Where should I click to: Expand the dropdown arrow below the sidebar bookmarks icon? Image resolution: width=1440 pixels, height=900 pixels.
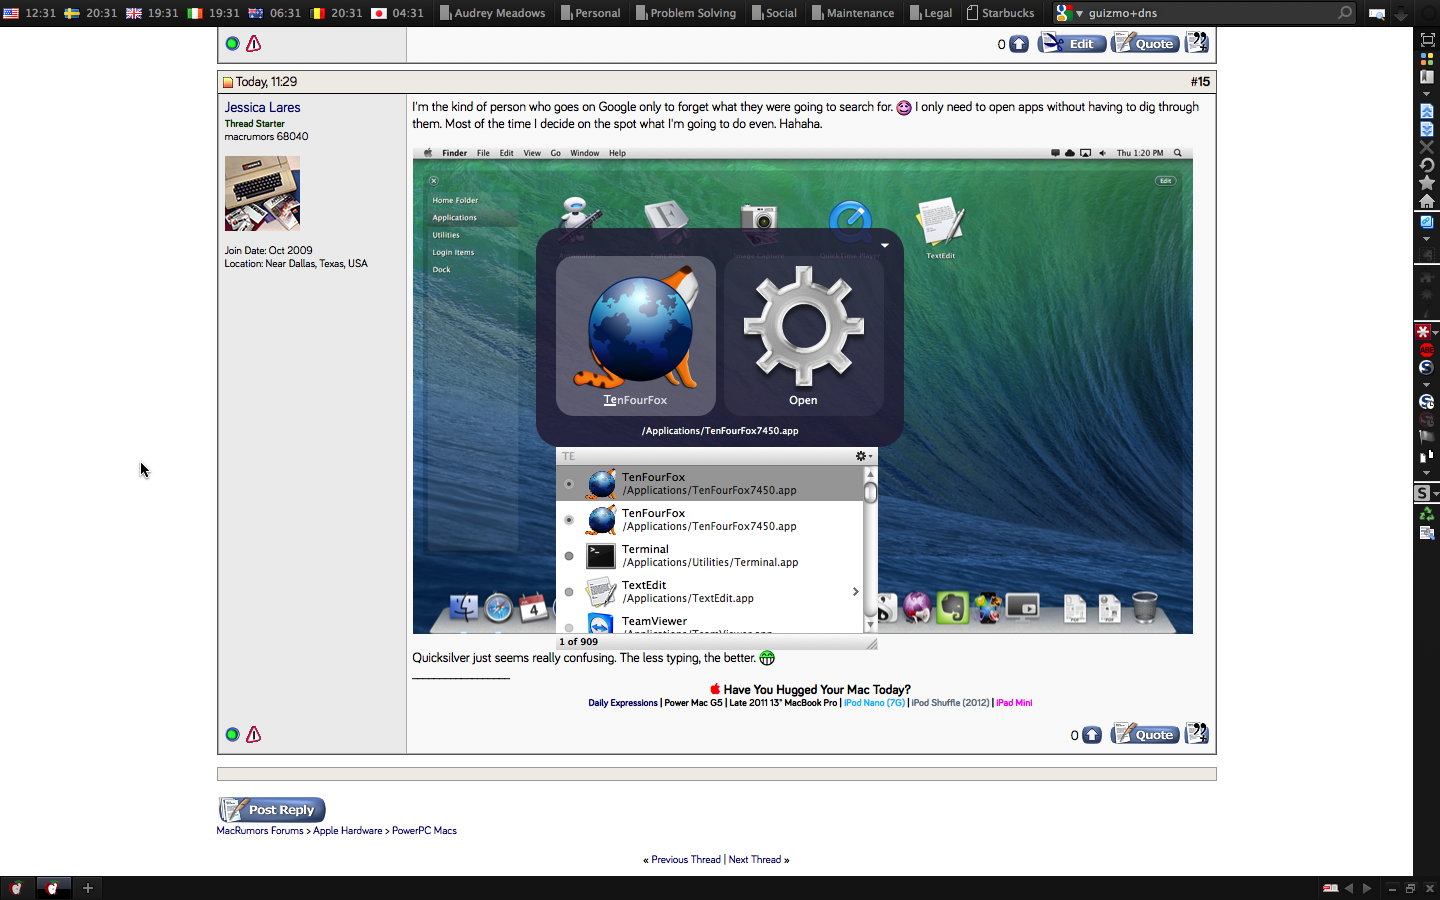1427,93
